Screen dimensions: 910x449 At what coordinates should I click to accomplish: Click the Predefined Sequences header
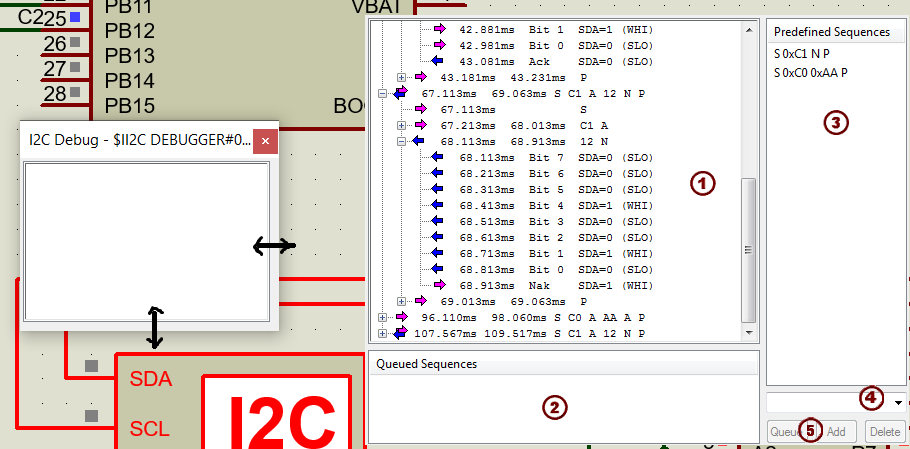point(832,32)
